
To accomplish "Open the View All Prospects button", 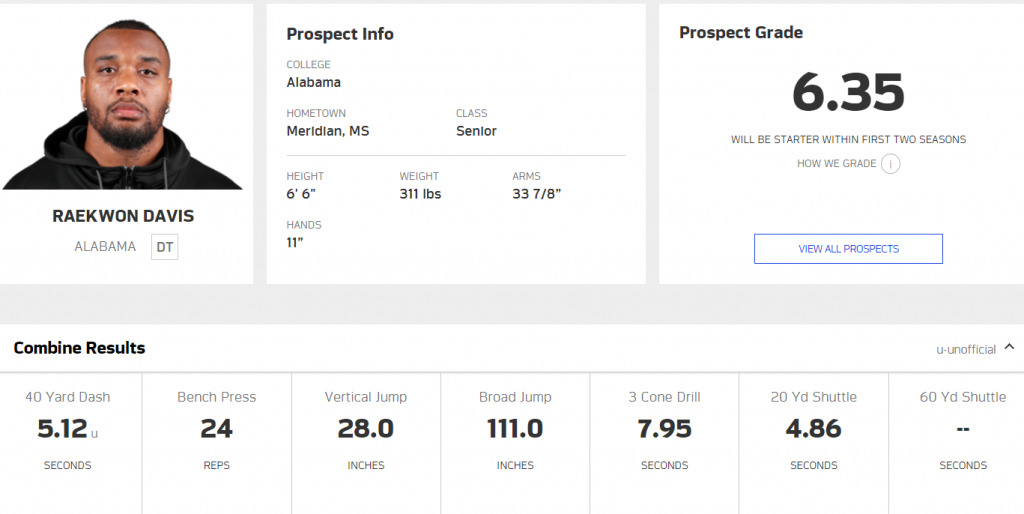I will tap(848, 249).
